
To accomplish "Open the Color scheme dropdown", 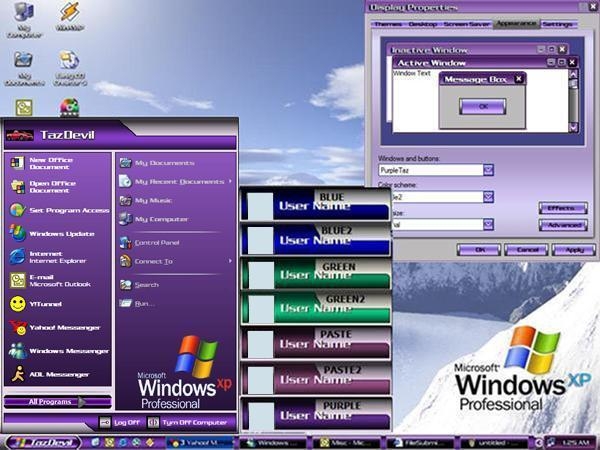I will click(x=488, y=197).
